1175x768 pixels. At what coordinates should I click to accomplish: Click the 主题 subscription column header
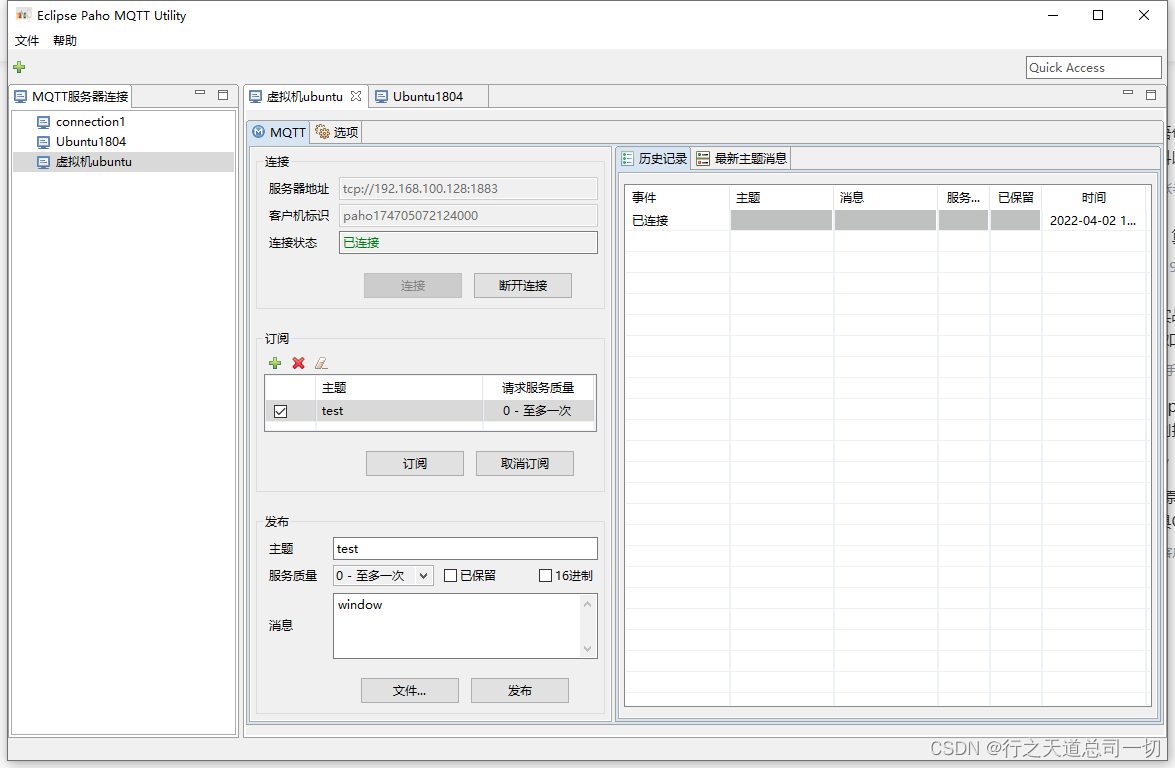point(400,388)
